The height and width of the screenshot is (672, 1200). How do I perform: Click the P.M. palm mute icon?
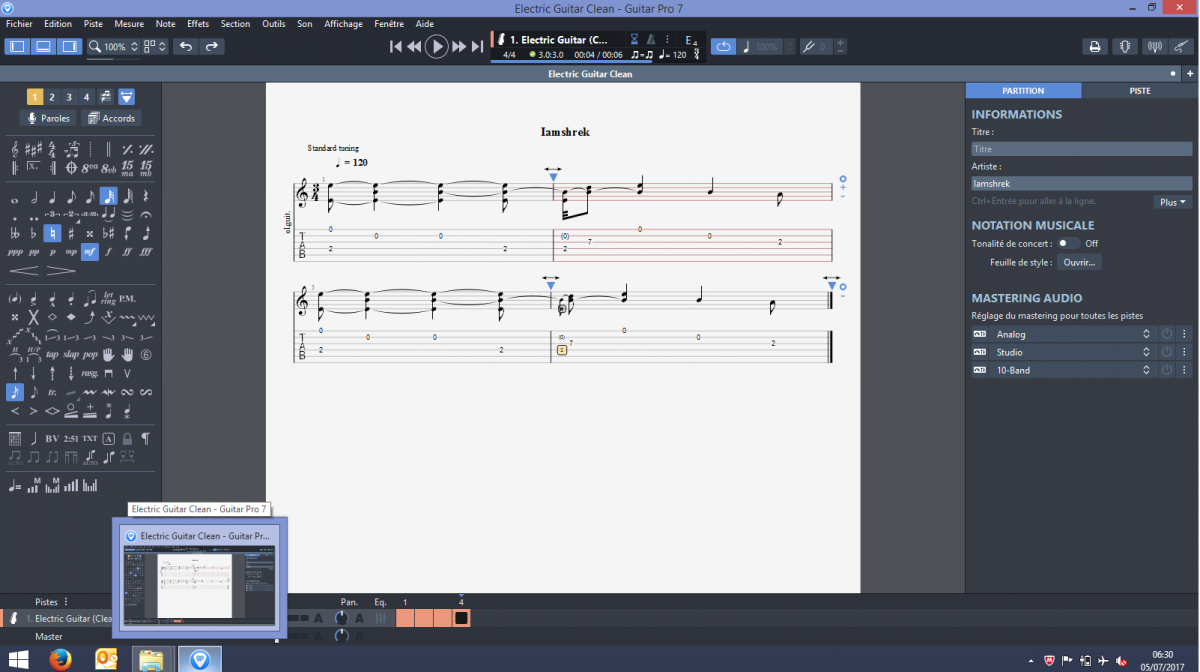point(128,298)
